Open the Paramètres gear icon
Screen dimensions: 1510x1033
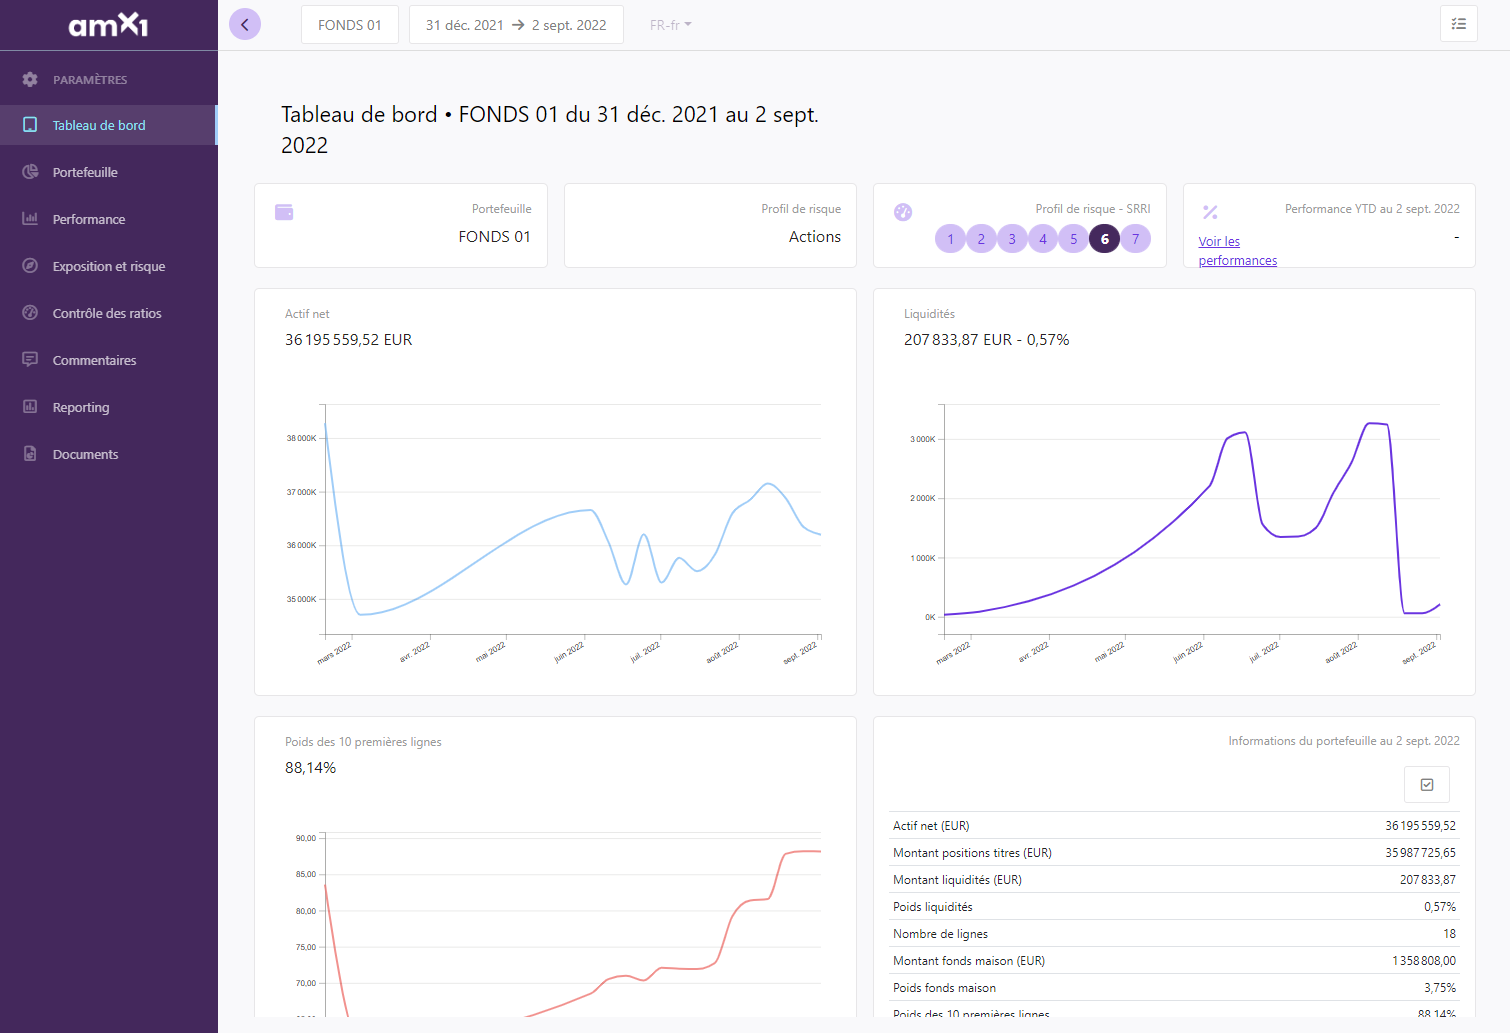click(x=30, y=79)
